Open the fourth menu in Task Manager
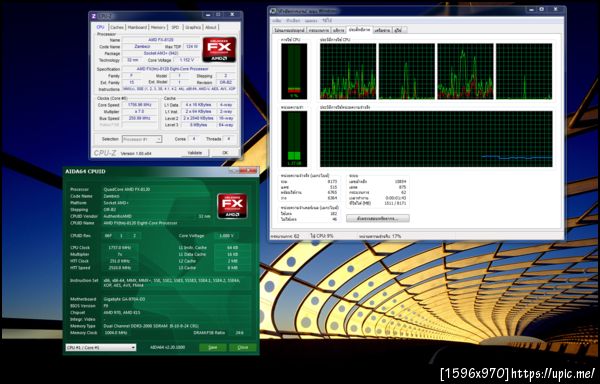This screenshot has width=600, height=384. point(326,21)
